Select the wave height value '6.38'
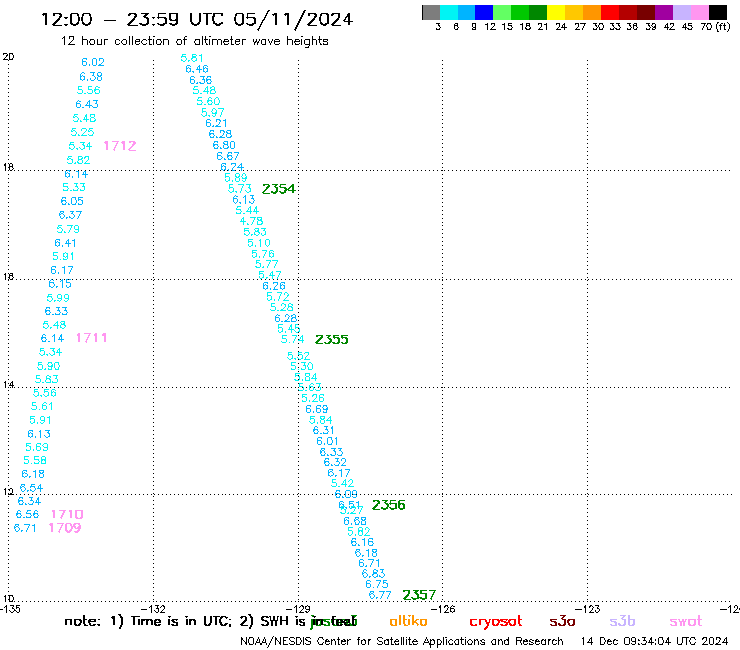The width and height of the screenshot is (740, 650). coord(91,76)
